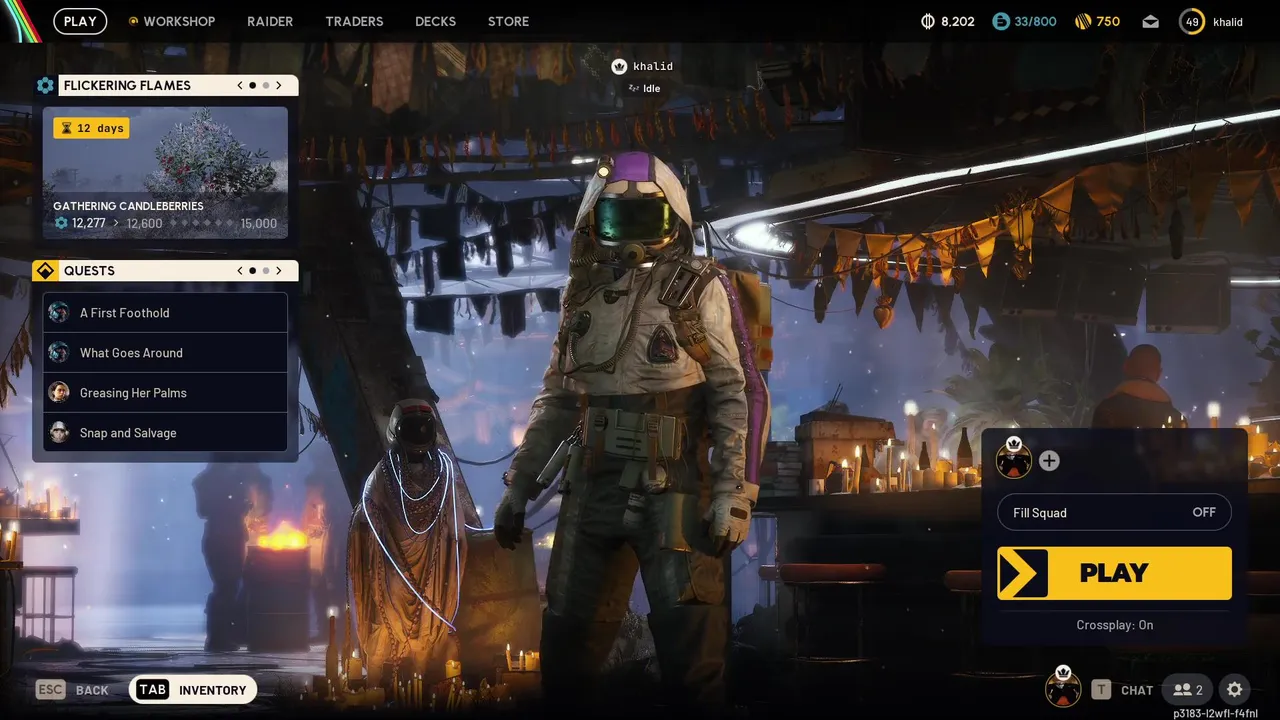Image resolution: width=1280 pixels, height=720 pixels.
Task: Open the friends list showing 2
Action: pyautogui.click(x=1188, y=690)
